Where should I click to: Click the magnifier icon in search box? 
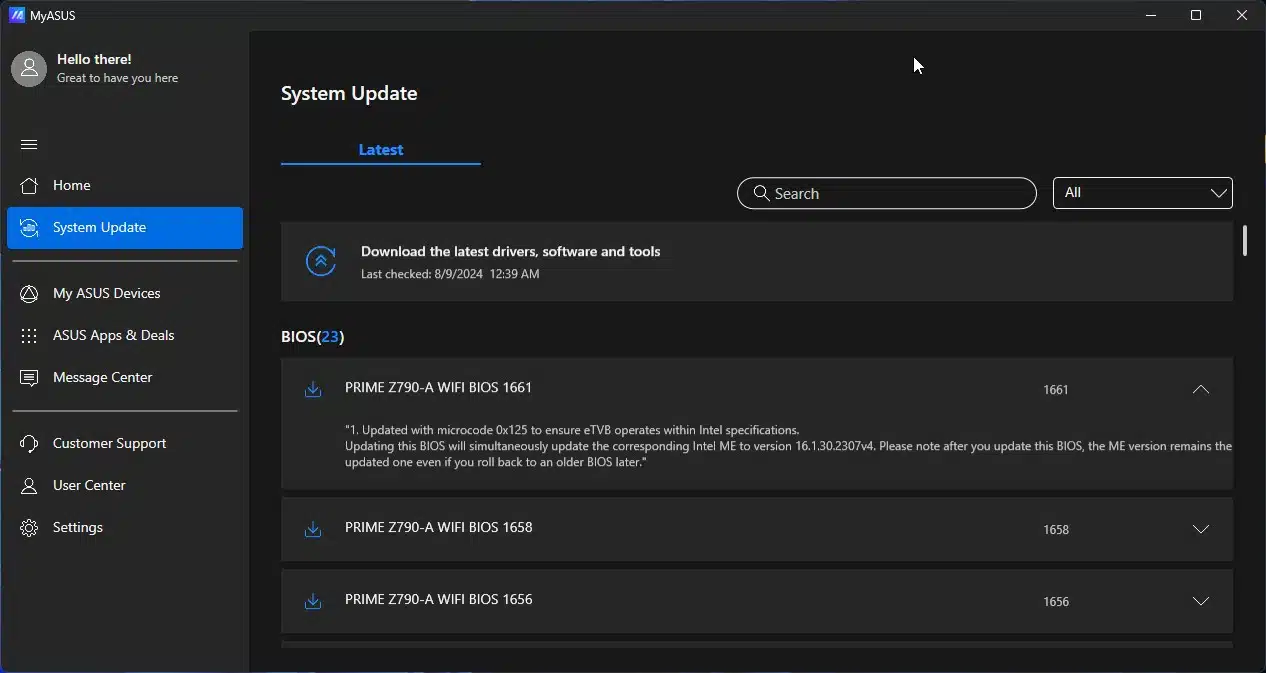pyautogui.click(x=761, y=193)
